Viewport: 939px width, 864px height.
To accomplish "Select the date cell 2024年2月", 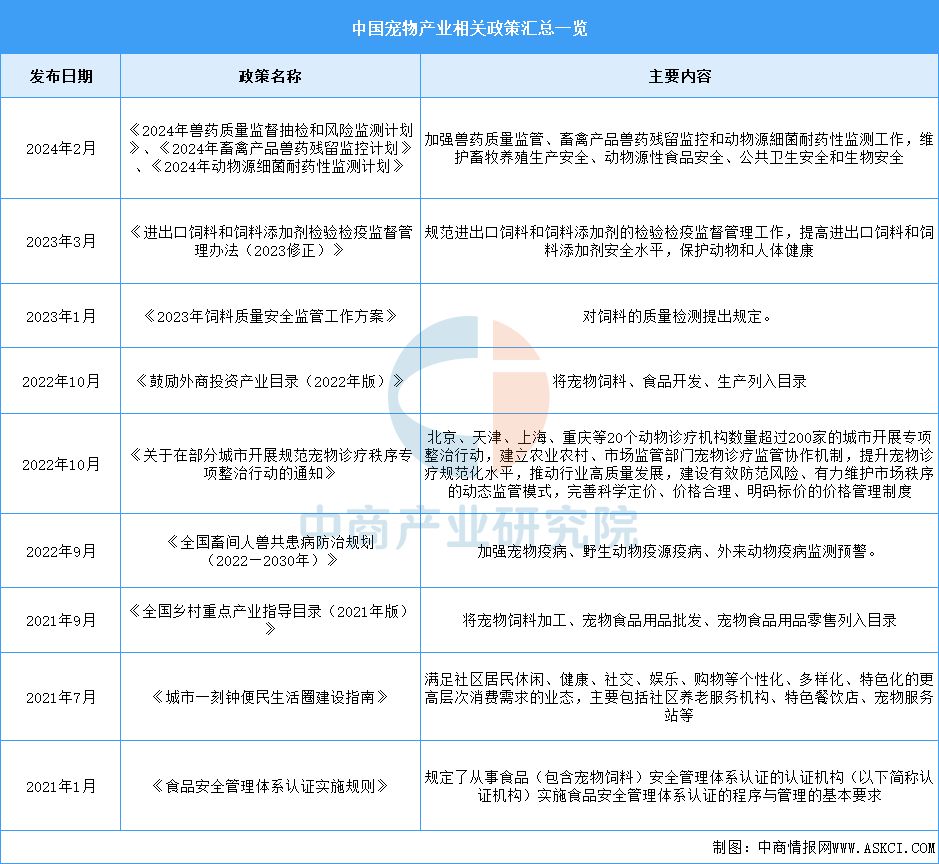I will [x=60, y=148].
